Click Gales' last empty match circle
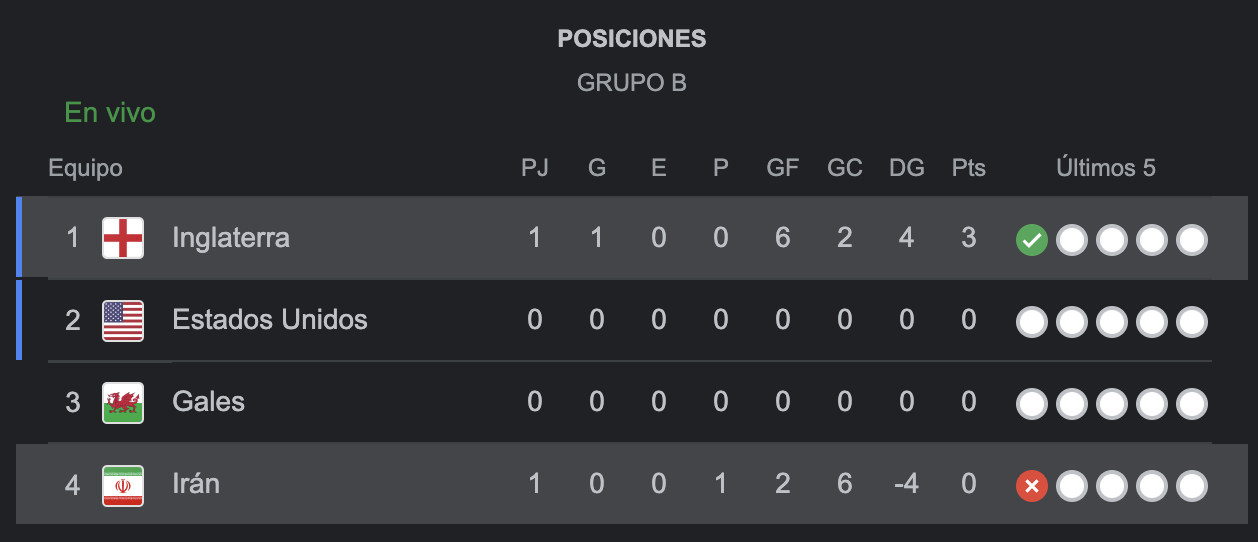The image size is (1258, 542). [x=1191, y=404]
